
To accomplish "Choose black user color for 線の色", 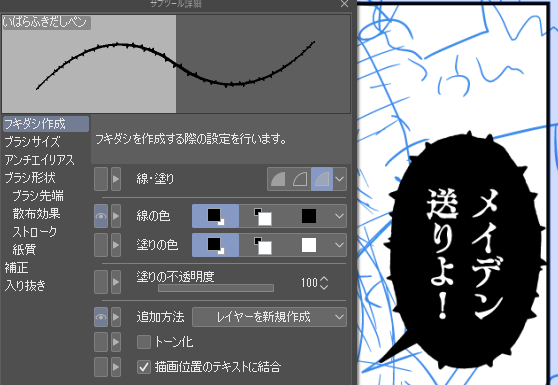I will click(x=309, y=216).
